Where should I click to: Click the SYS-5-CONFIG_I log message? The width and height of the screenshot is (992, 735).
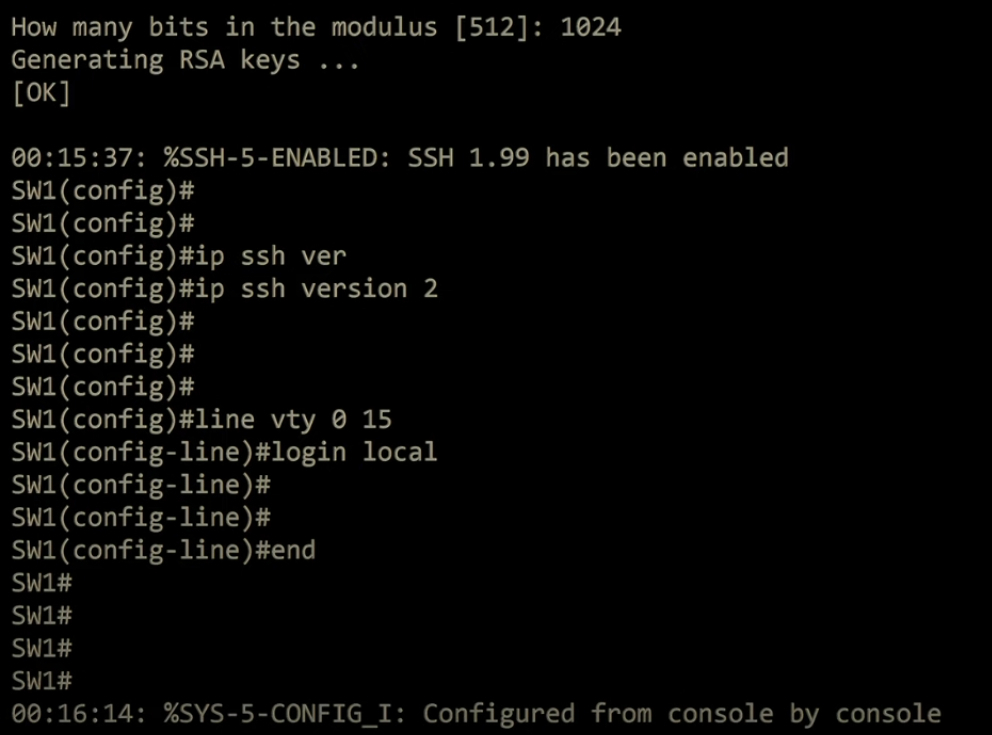[x=476, y=714]
